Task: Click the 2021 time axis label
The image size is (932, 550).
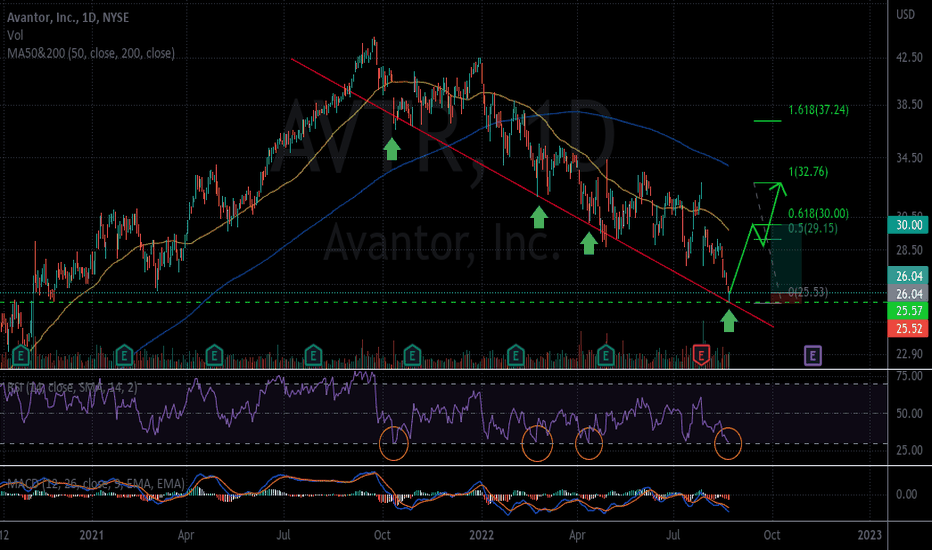Action: [x=92, y=535]
